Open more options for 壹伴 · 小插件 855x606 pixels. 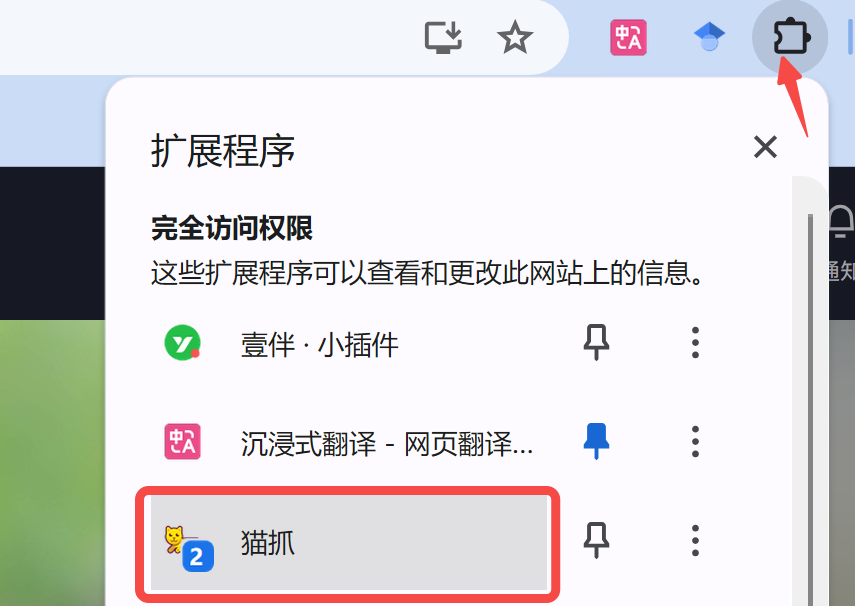(695, 343)
